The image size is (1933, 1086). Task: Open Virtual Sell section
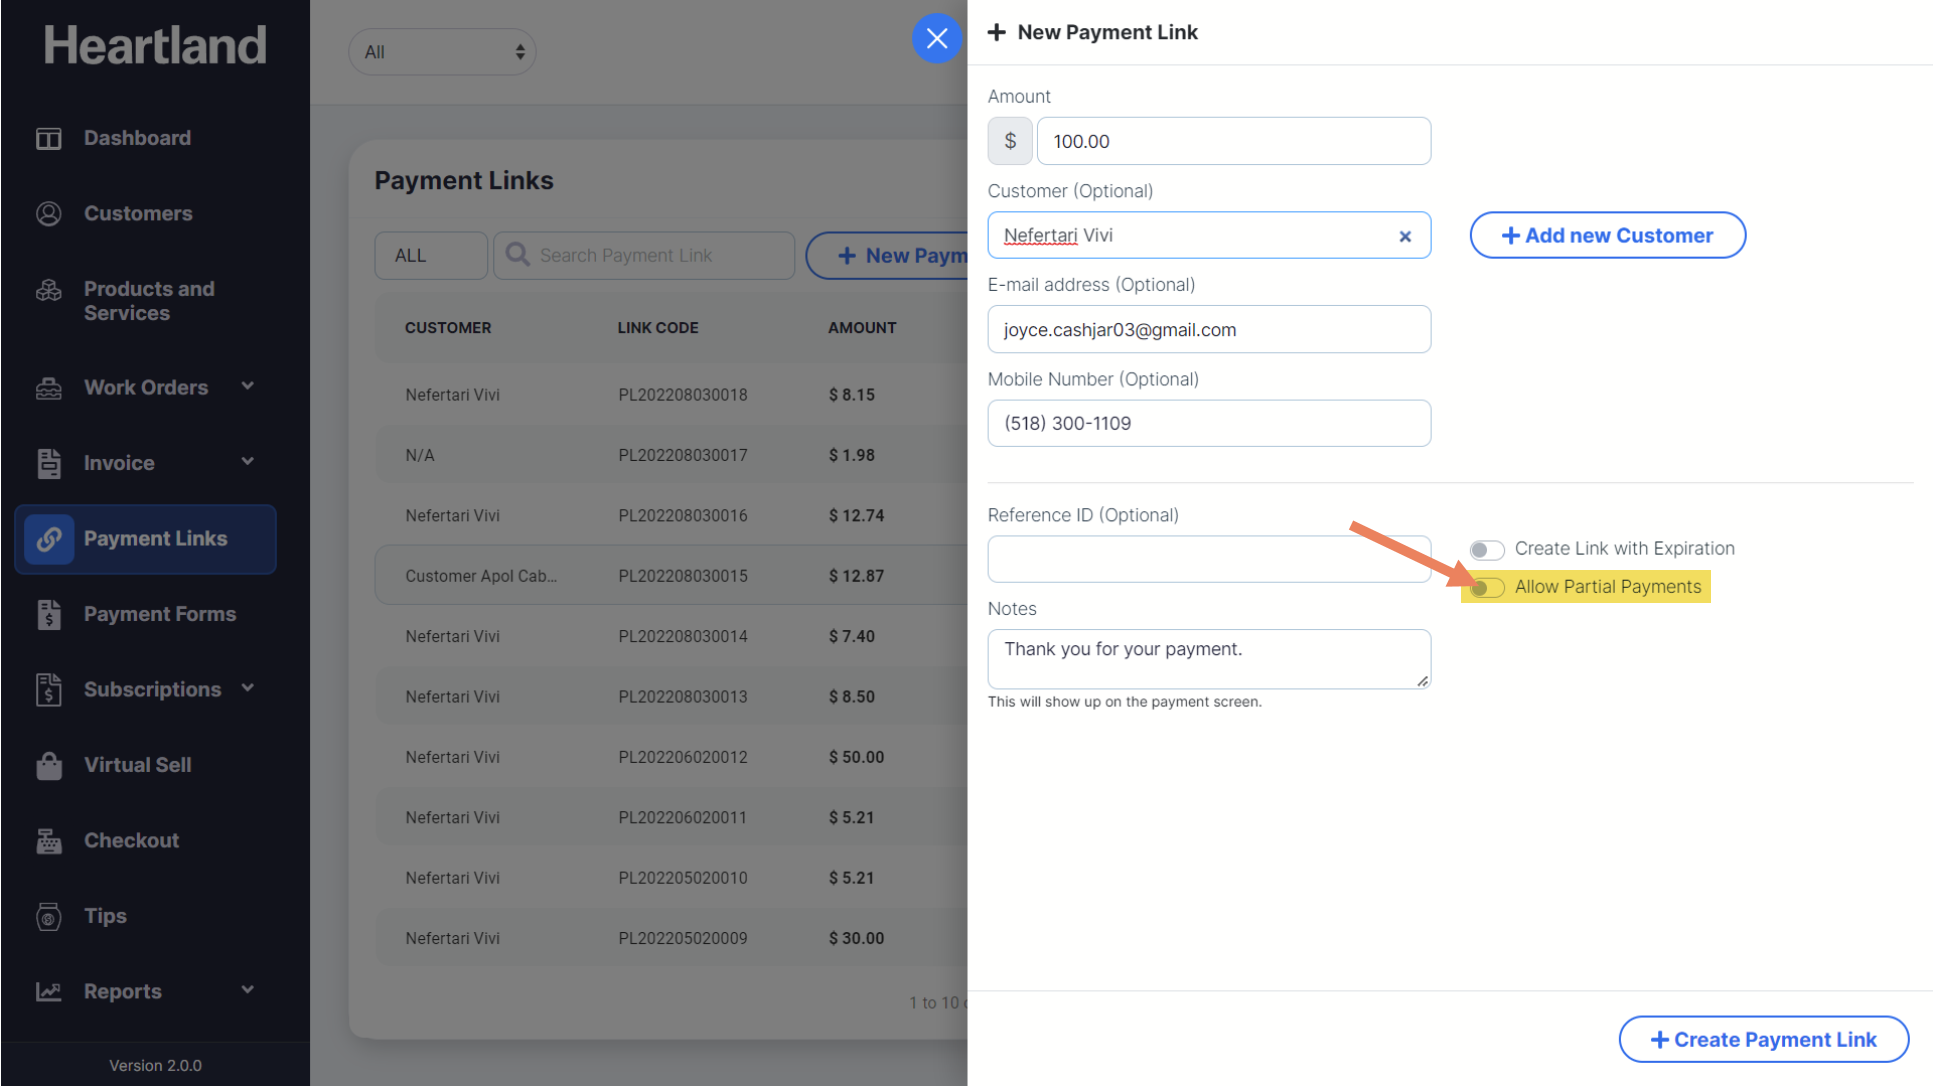click(x=138, y=765)
